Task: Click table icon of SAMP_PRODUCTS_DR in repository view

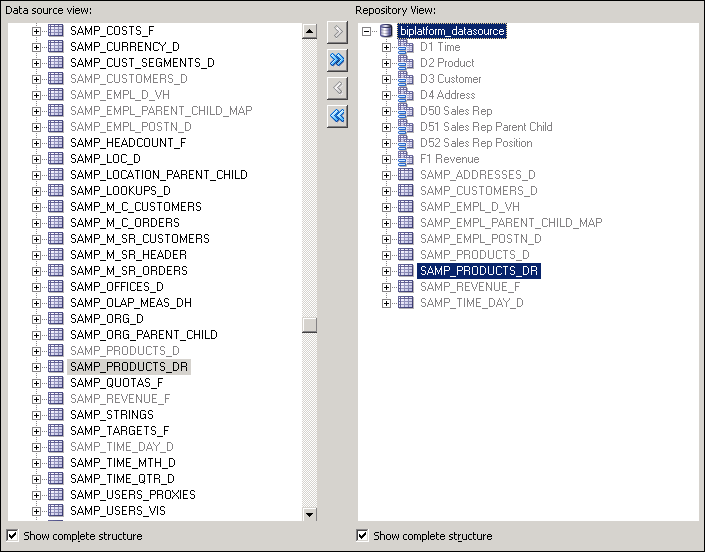Action: tap(406, 271)
